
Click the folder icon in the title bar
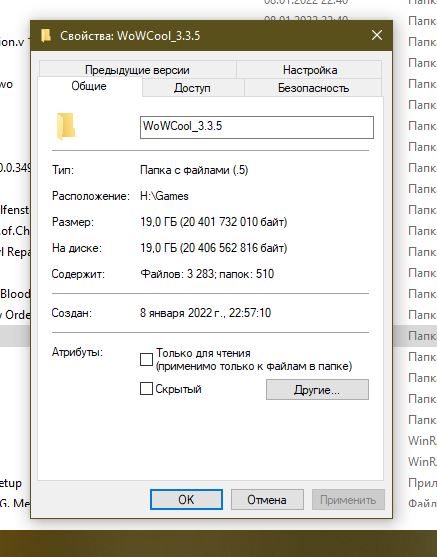point(46,36)
